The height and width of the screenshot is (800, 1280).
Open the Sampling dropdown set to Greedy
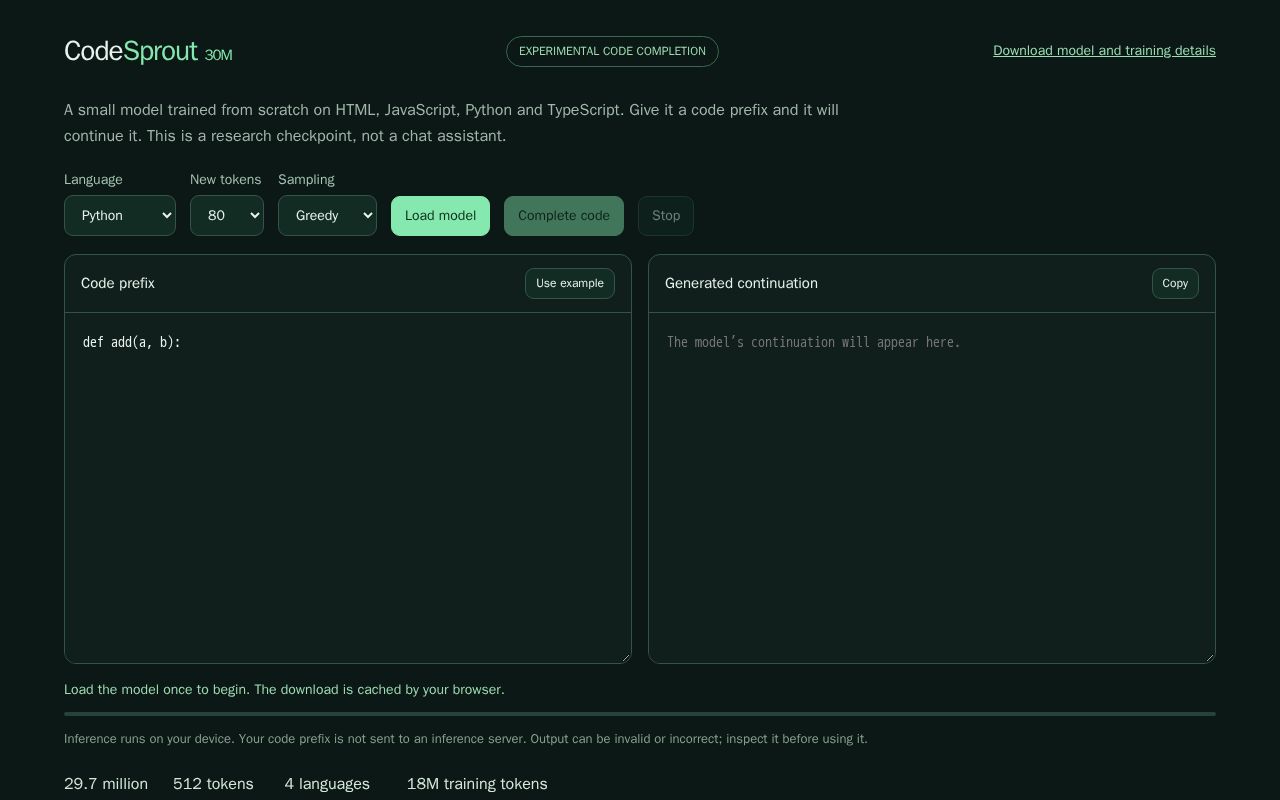pyautogui.click(x=327, y=215)
